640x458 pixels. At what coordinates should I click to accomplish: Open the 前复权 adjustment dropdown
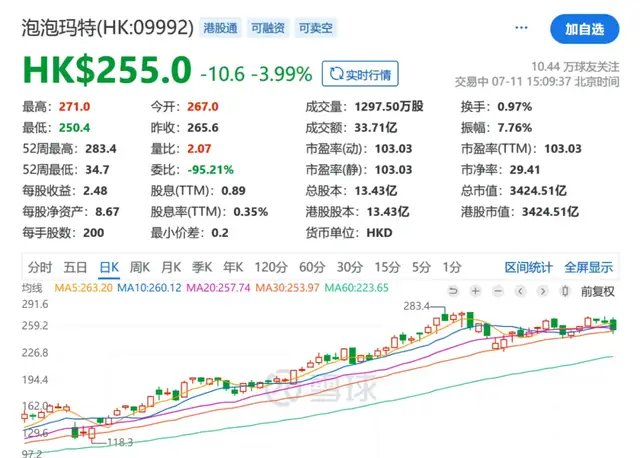[x=598, y=291]
